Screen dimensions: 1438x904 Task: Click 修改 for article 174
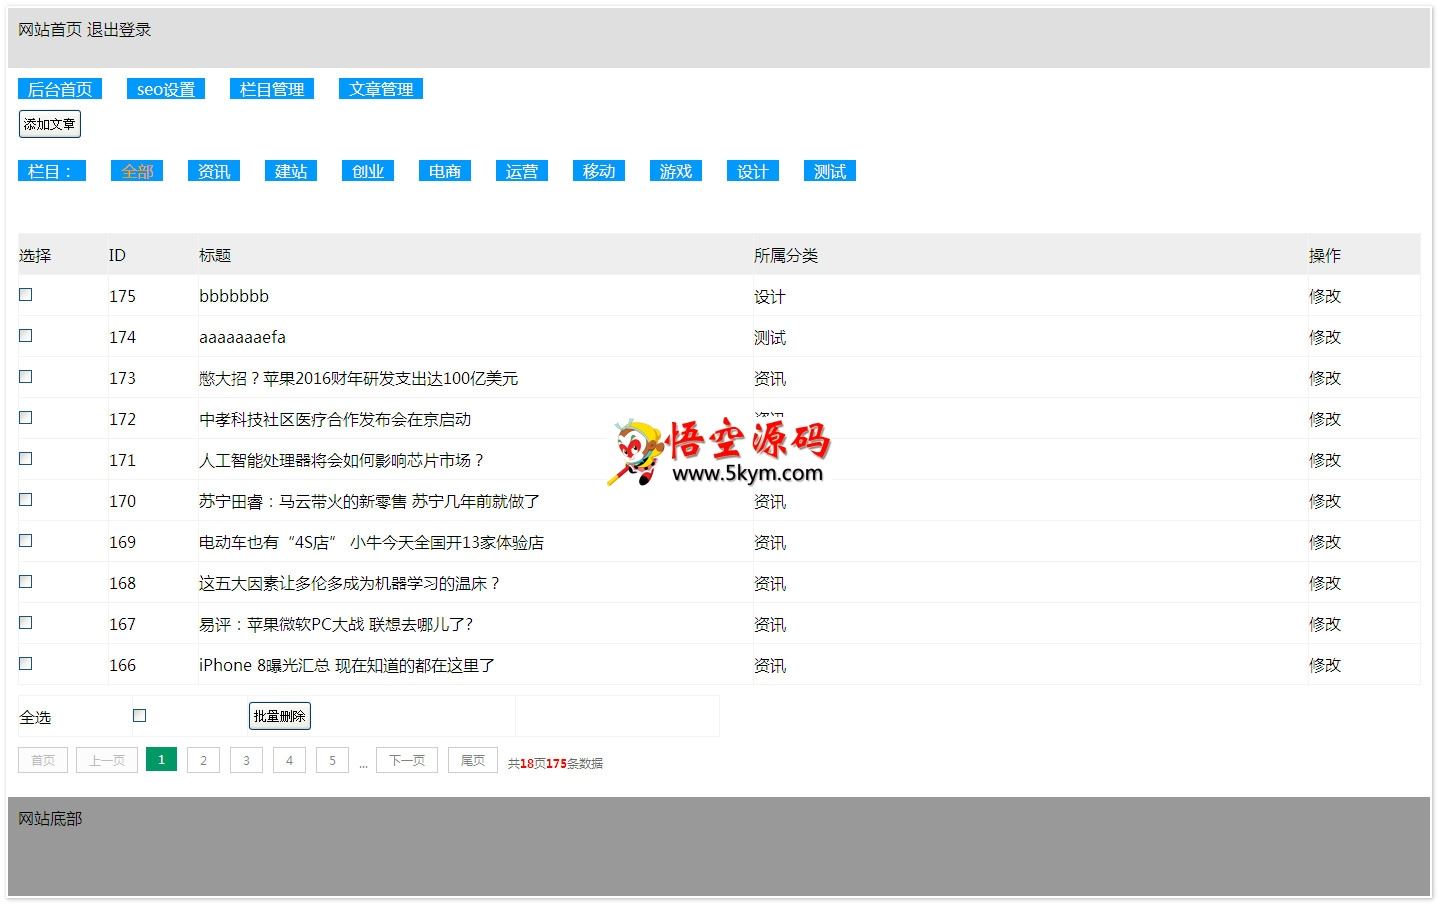[1325, 337]
